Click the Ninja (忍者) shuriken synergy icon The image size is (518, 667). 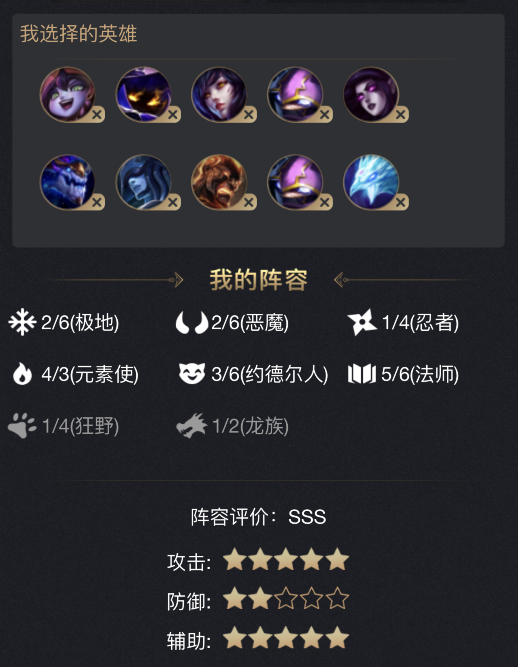(x=362, y=322)
